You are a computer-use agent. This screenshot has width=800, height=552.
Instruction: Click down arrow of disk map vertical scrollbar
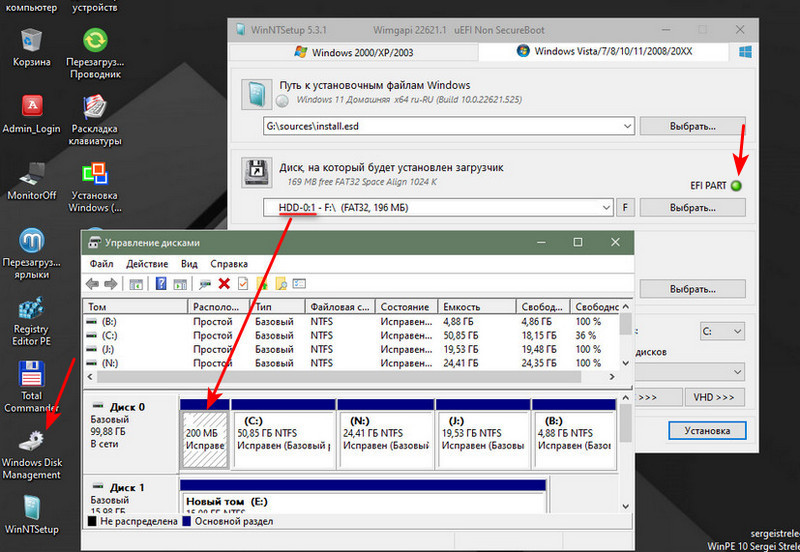click(x=626, y=507)
